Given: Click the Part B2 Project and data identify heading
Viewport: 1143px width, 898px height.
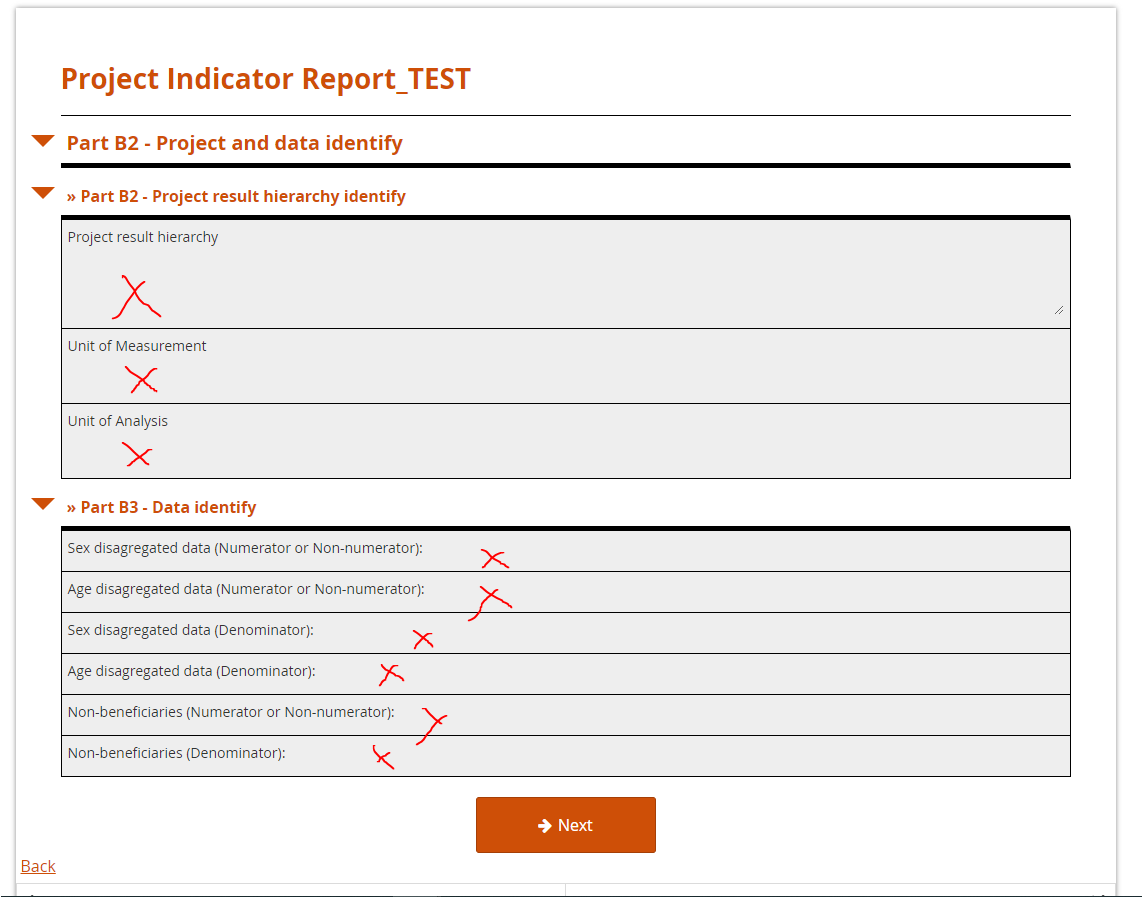Looking at the screenshot, I should (235, 143).
